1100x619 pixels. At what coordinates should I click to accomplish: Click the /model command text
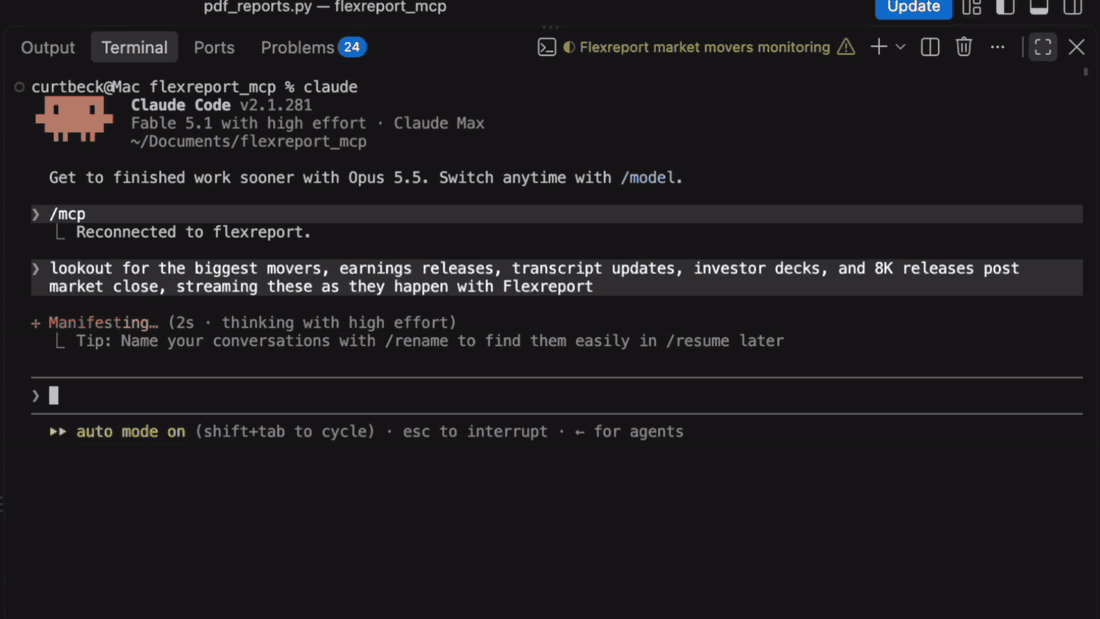pos(648,178)
